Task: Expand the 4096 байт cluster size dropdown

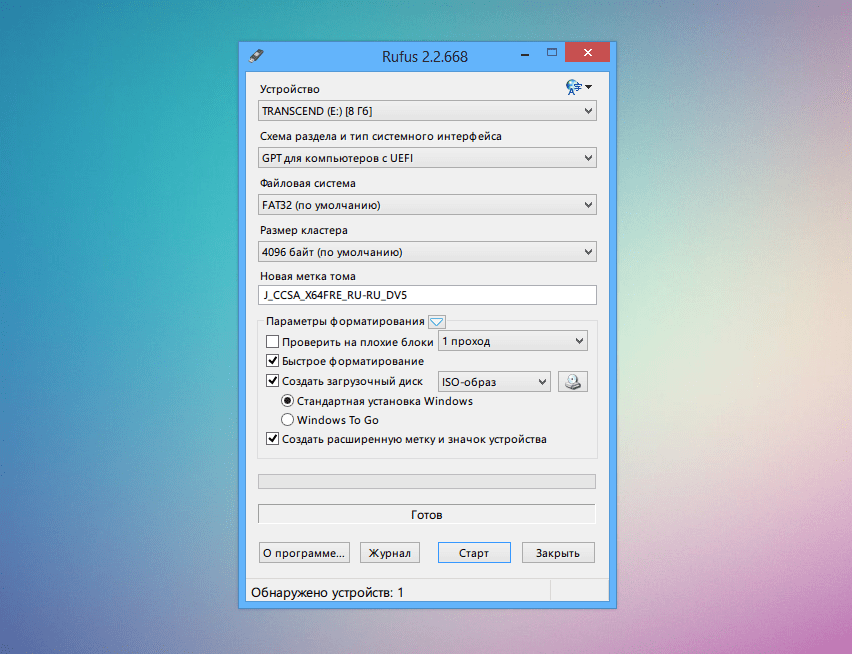Action: click(x=427, y=252)
